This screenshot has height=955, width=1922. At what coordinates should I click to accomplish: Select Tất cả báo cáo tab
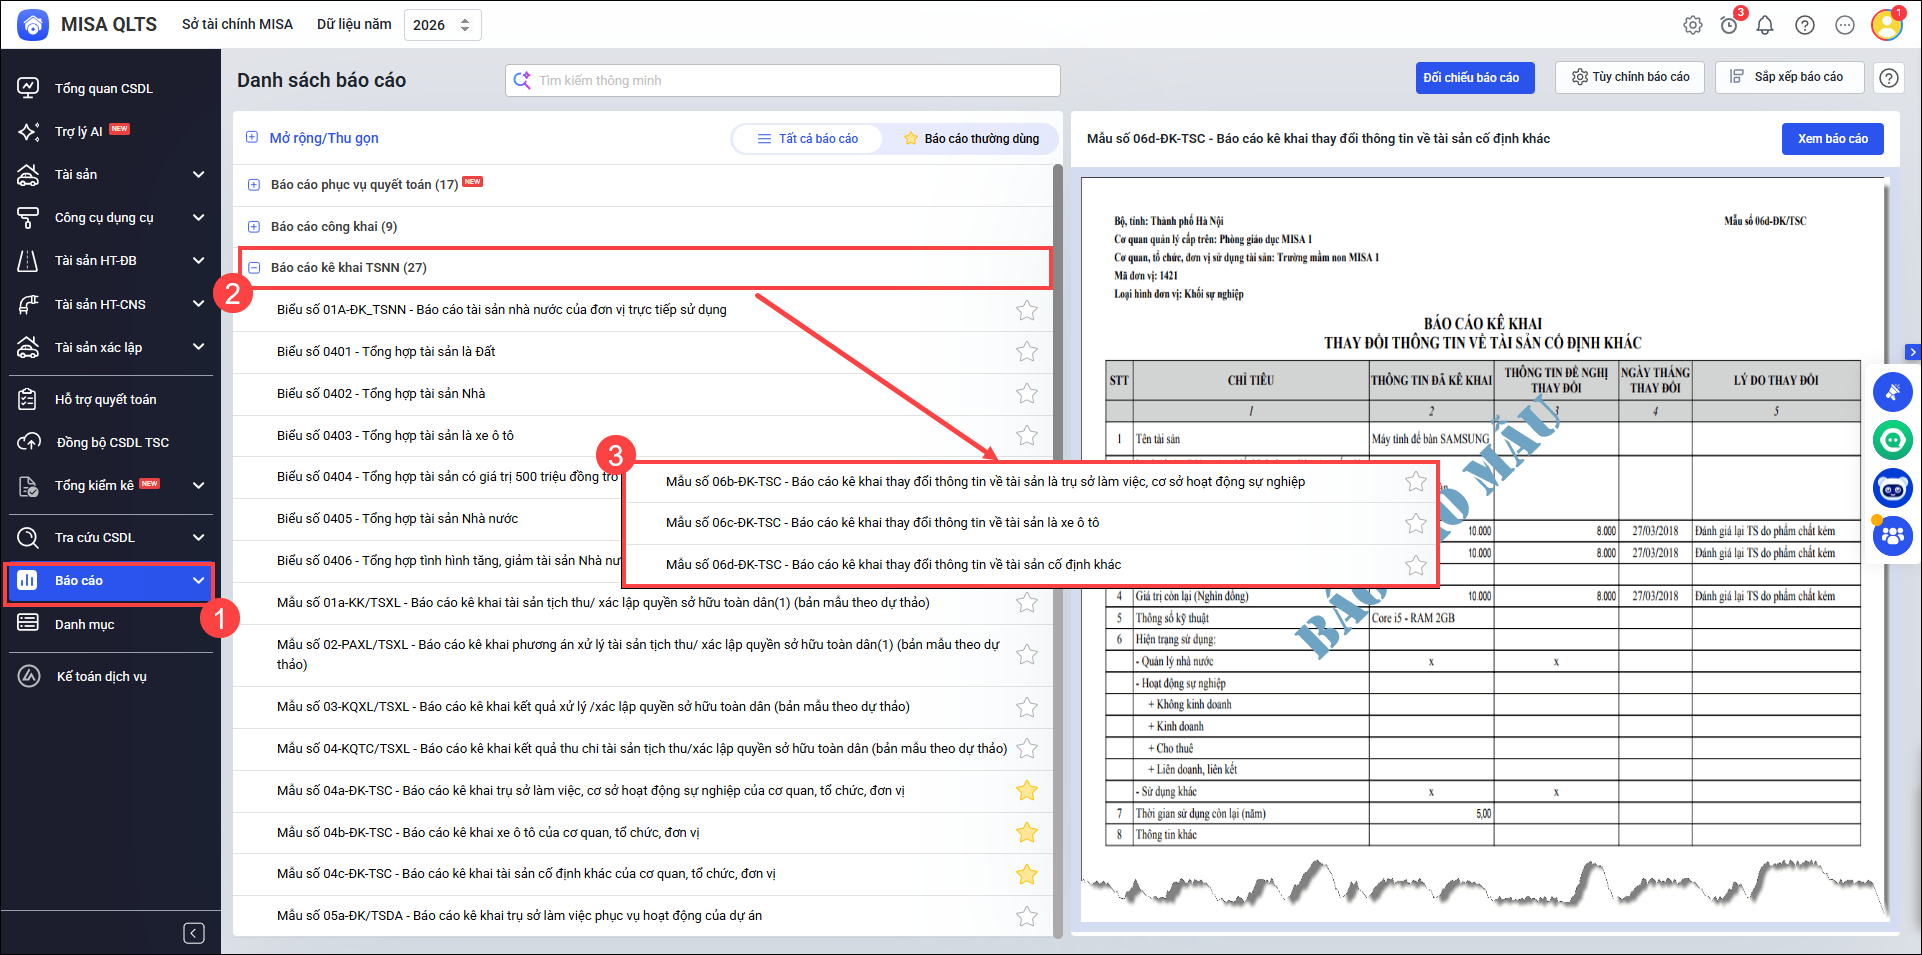(808, 139)
